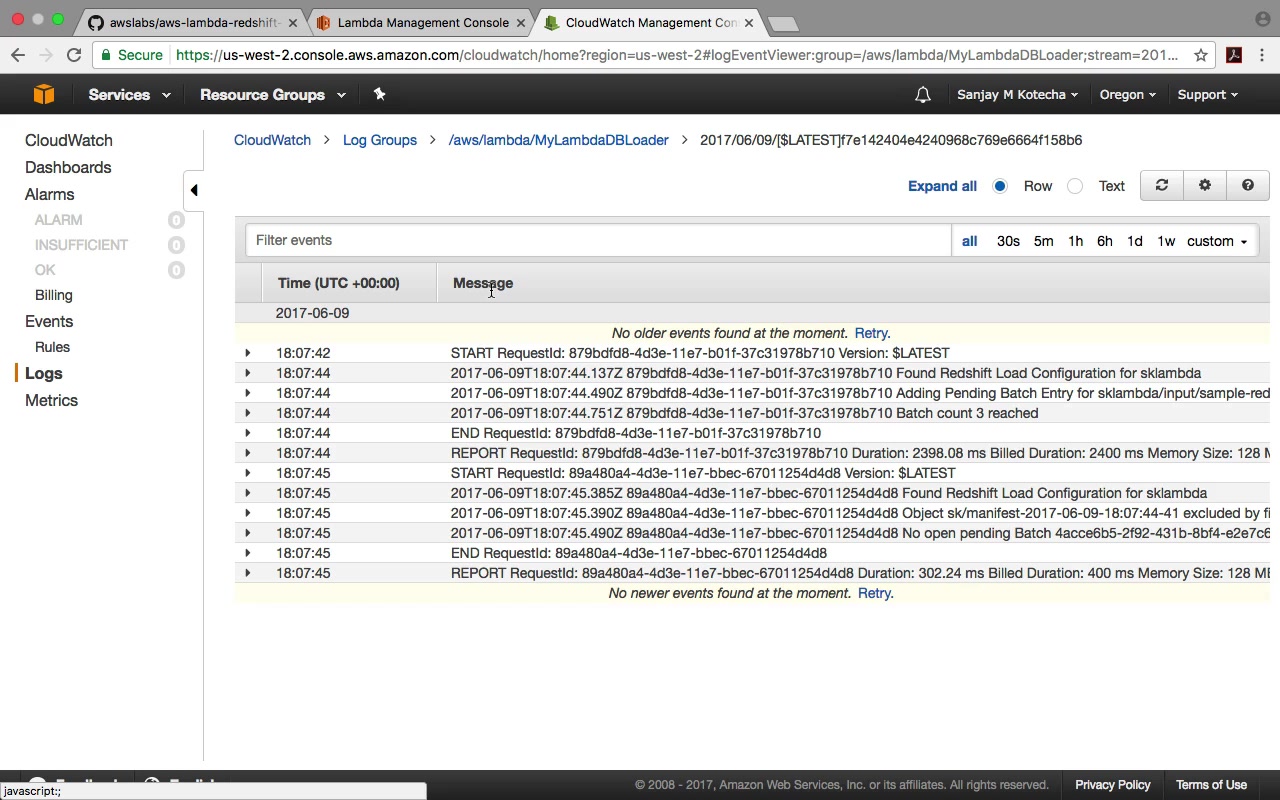
Task: Open Billing alarms in sidebar
Action: 54,295
